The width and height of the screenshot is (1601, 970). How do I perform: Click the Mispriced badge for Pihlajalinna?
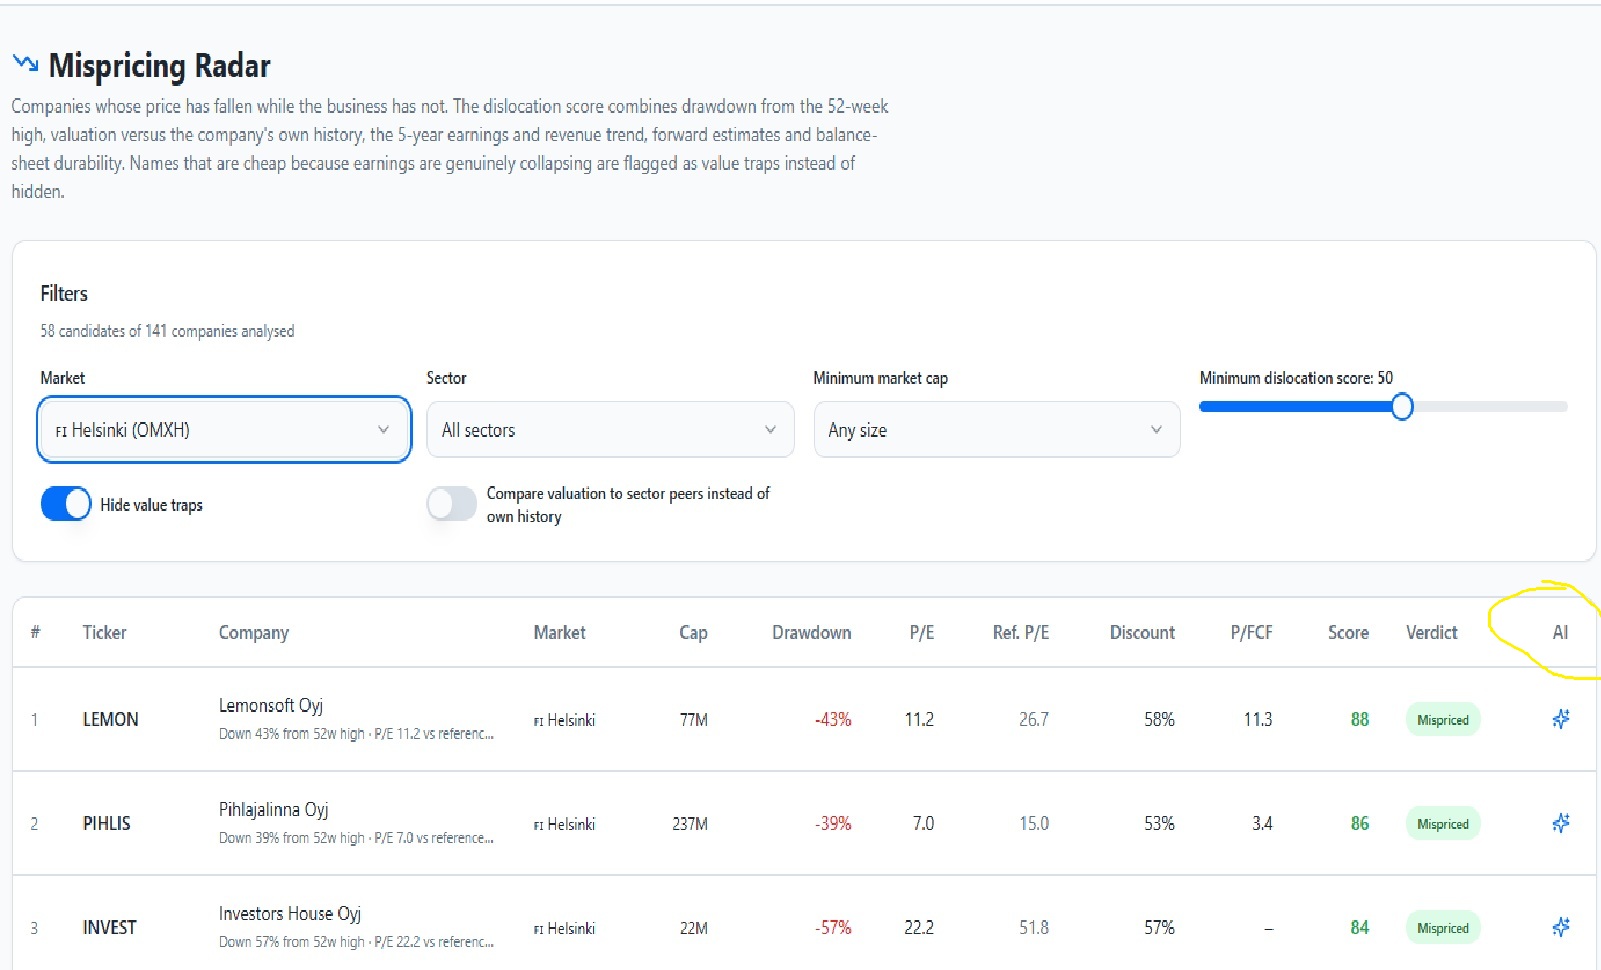tap(1443, 824)
